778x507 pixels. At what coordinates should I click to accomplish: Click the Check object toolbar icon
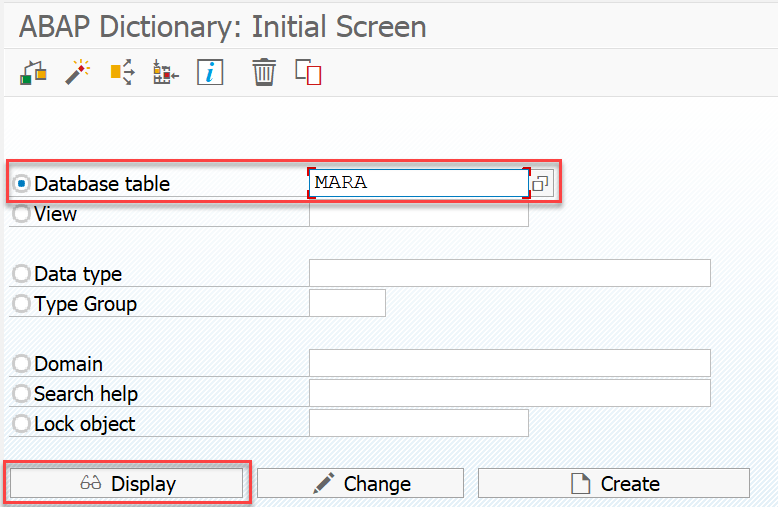[34, 73]
